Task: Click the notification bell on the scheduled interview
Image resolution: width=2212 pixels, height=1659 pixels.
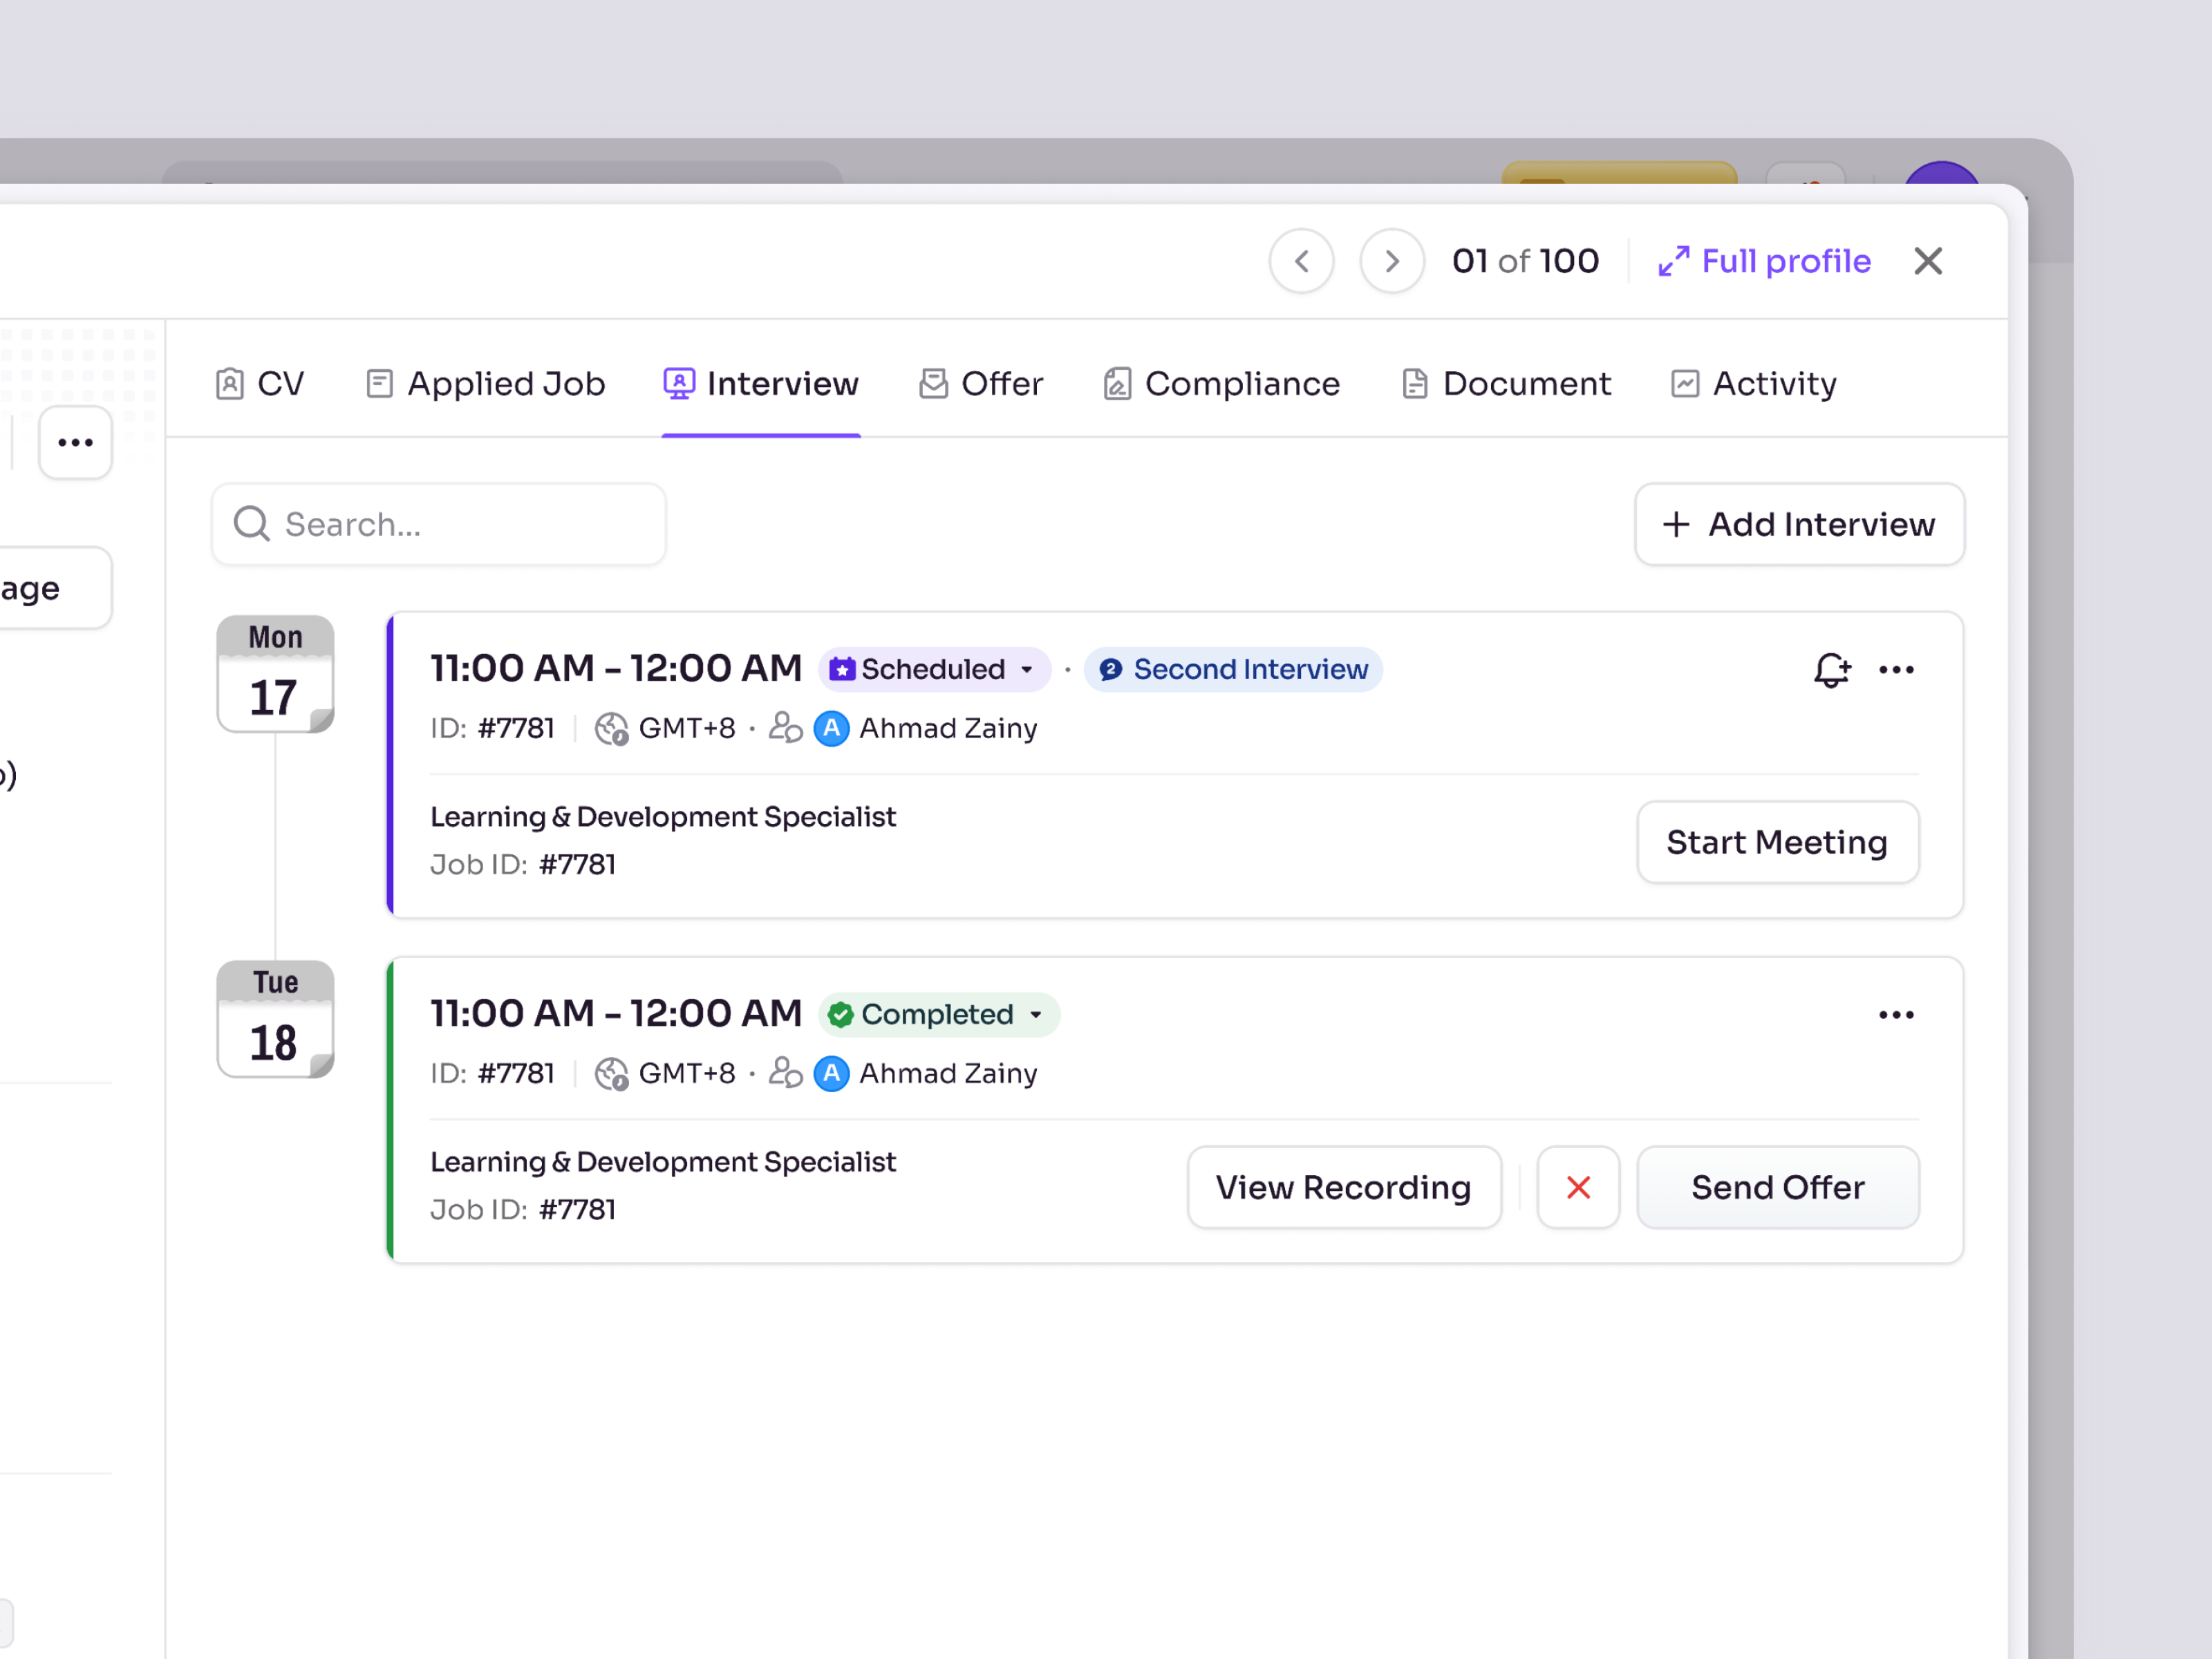Action: click(x=1831, y=670)
